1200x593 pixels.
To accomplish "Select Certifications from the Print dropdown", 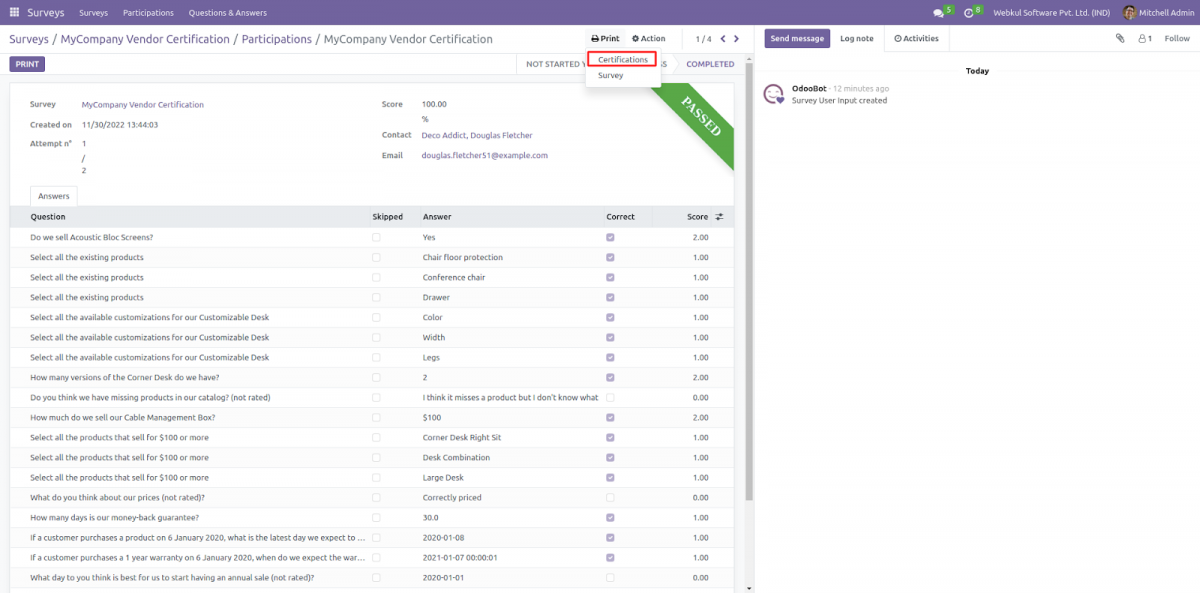I will click(x=621, y=59).
